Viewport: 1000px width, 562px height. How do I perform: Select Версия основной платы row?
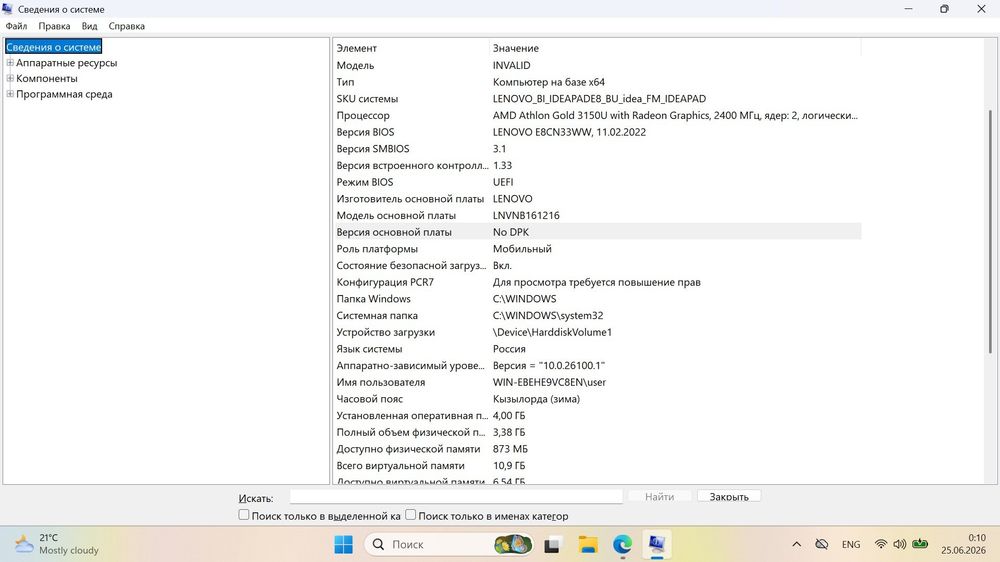point(598,232)
